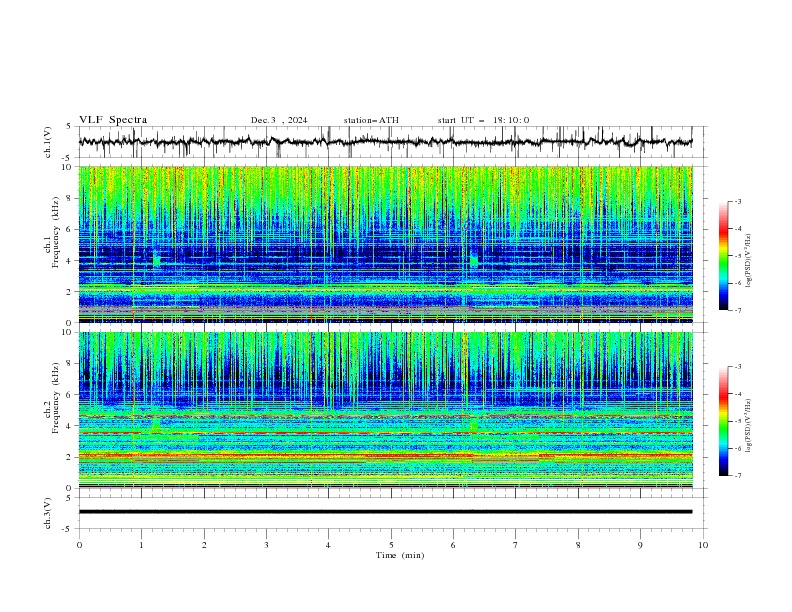Click the "10" kHz tick of ch.1 spectrogram
This screenshot has height=612, width=792.
click(x=69, y=167)
